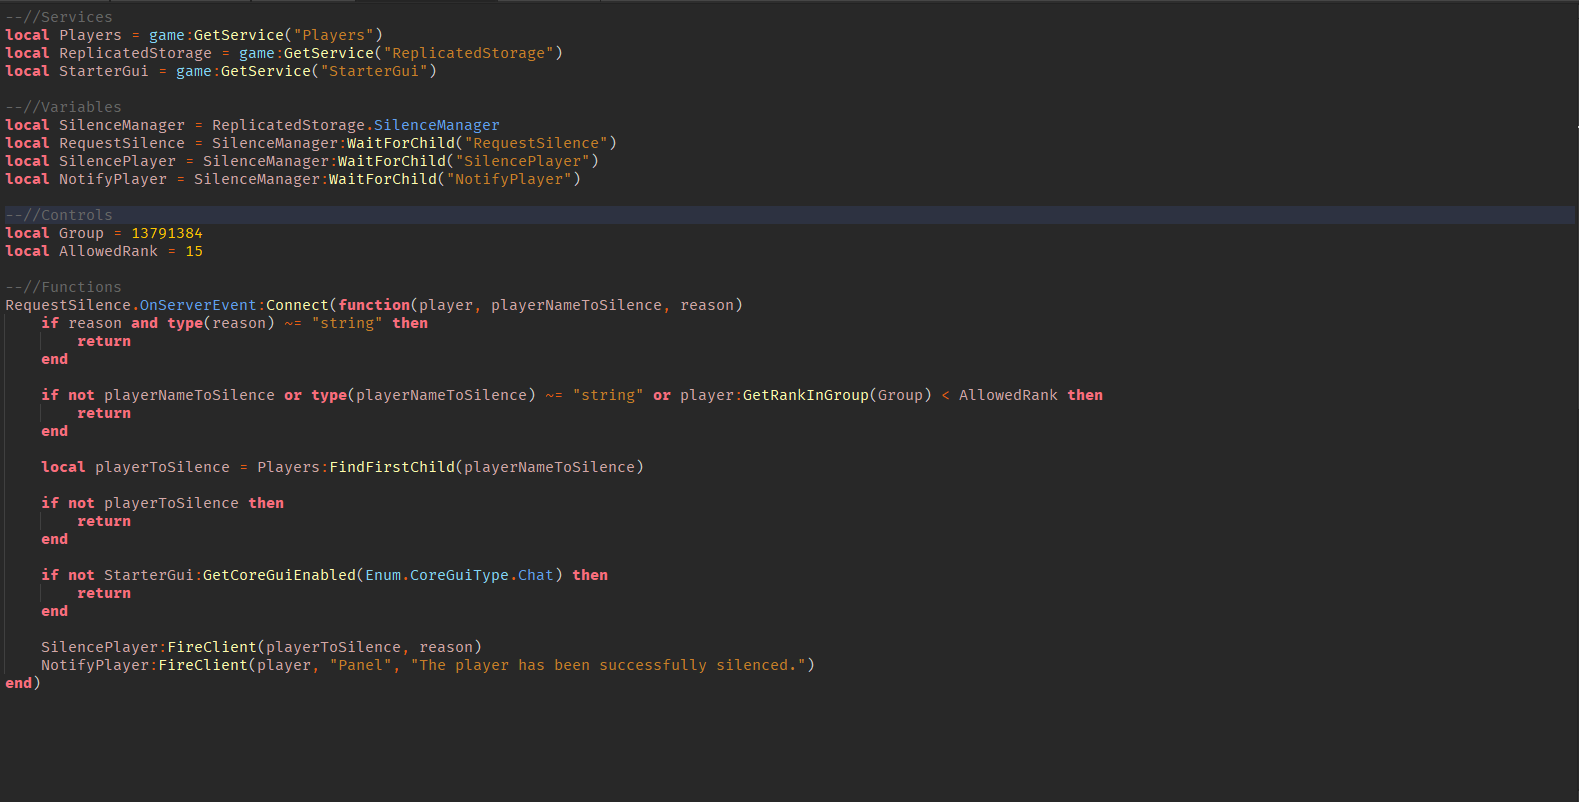Click the local playerToSilence variable declaration
1579x802 pixels.
point(342,467)
